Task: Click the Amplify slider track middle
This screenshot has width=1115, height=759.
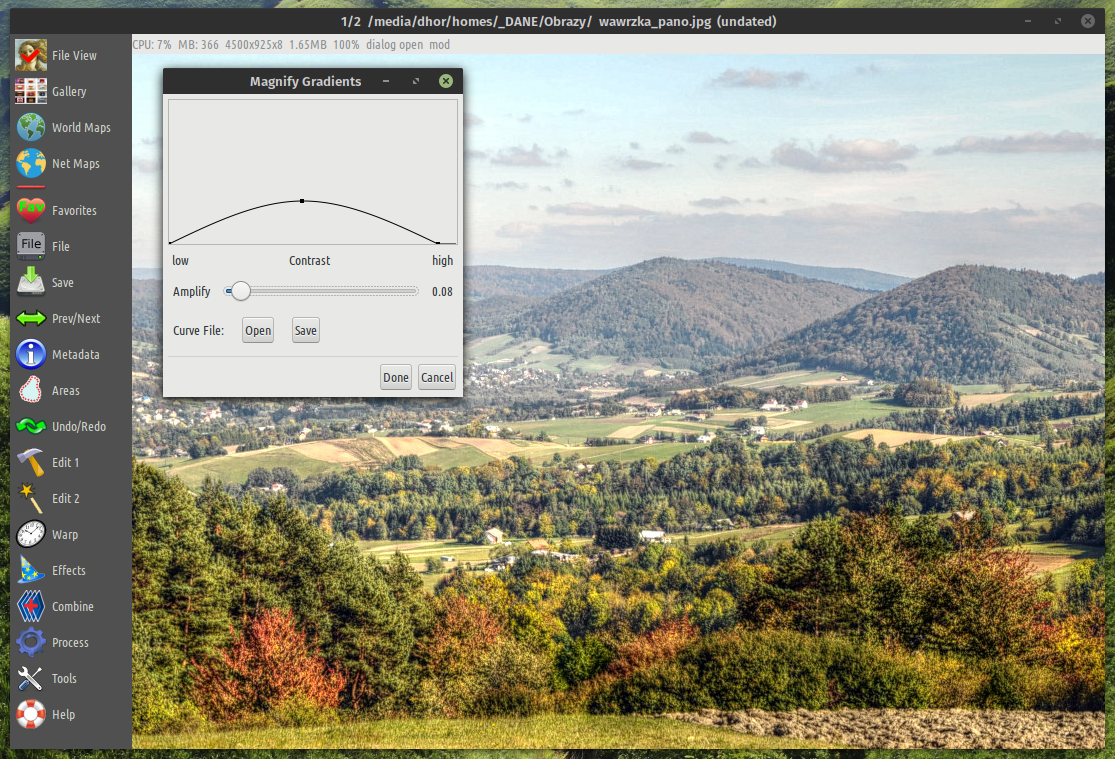Action: pos(321,291)
